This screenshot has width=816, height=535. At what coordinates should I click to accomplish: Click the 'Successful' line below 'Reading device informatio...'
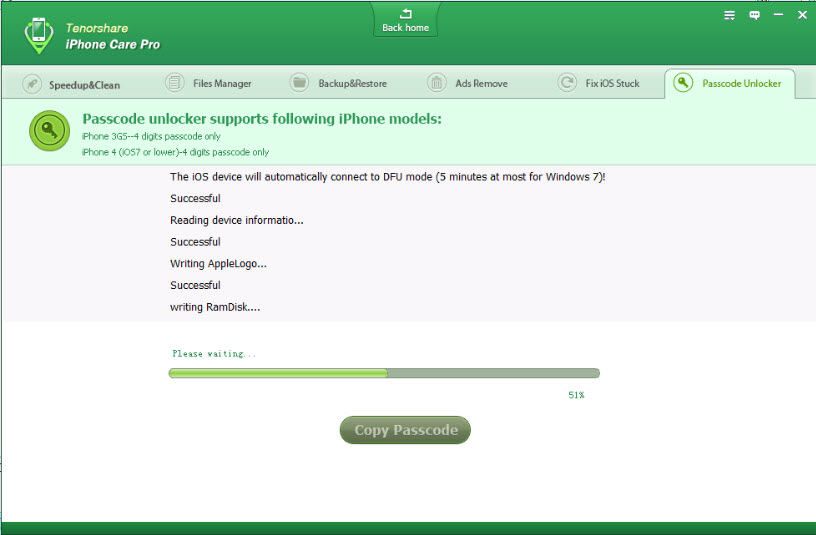click(x=195, y=242)
